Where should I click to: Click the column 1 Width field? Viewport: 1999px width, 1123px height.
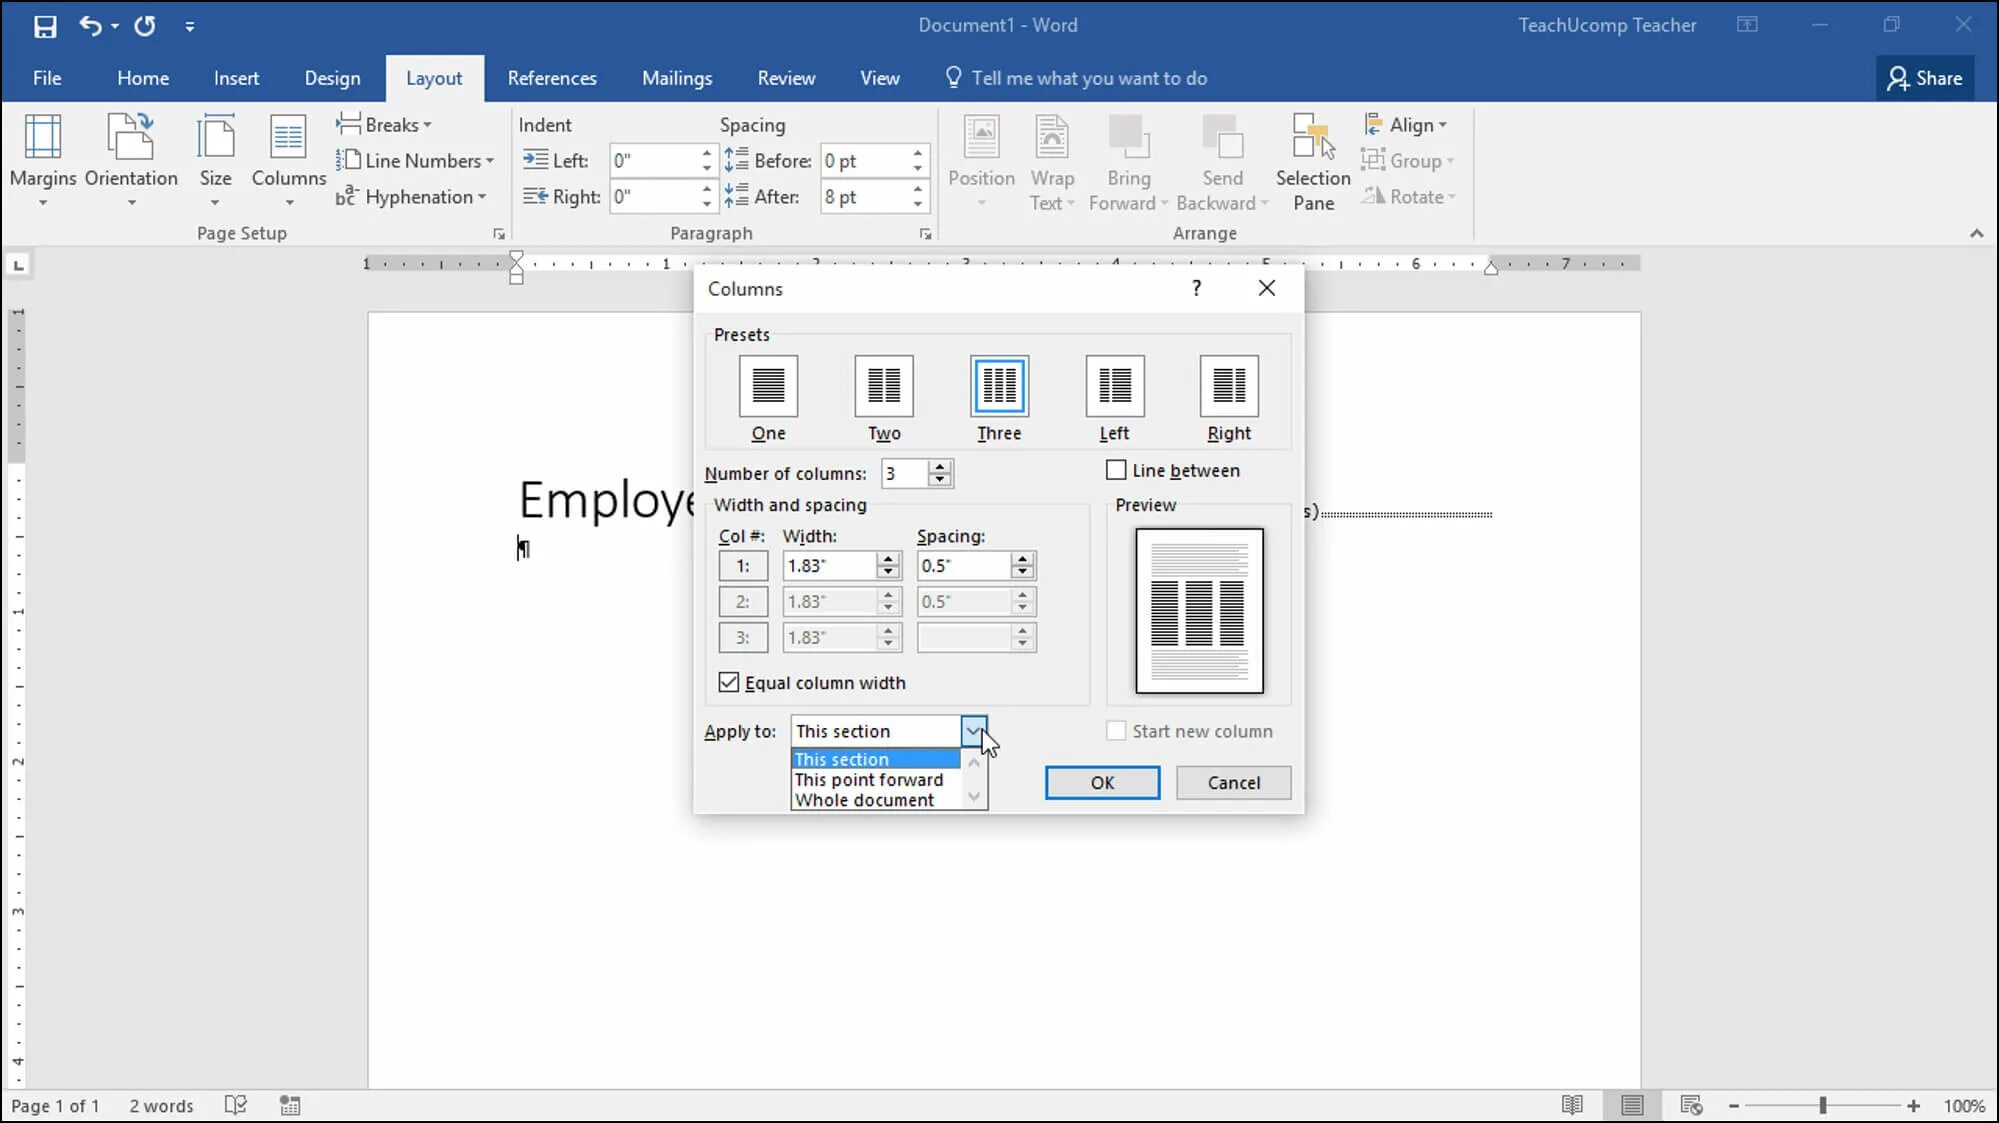[828, 566]
